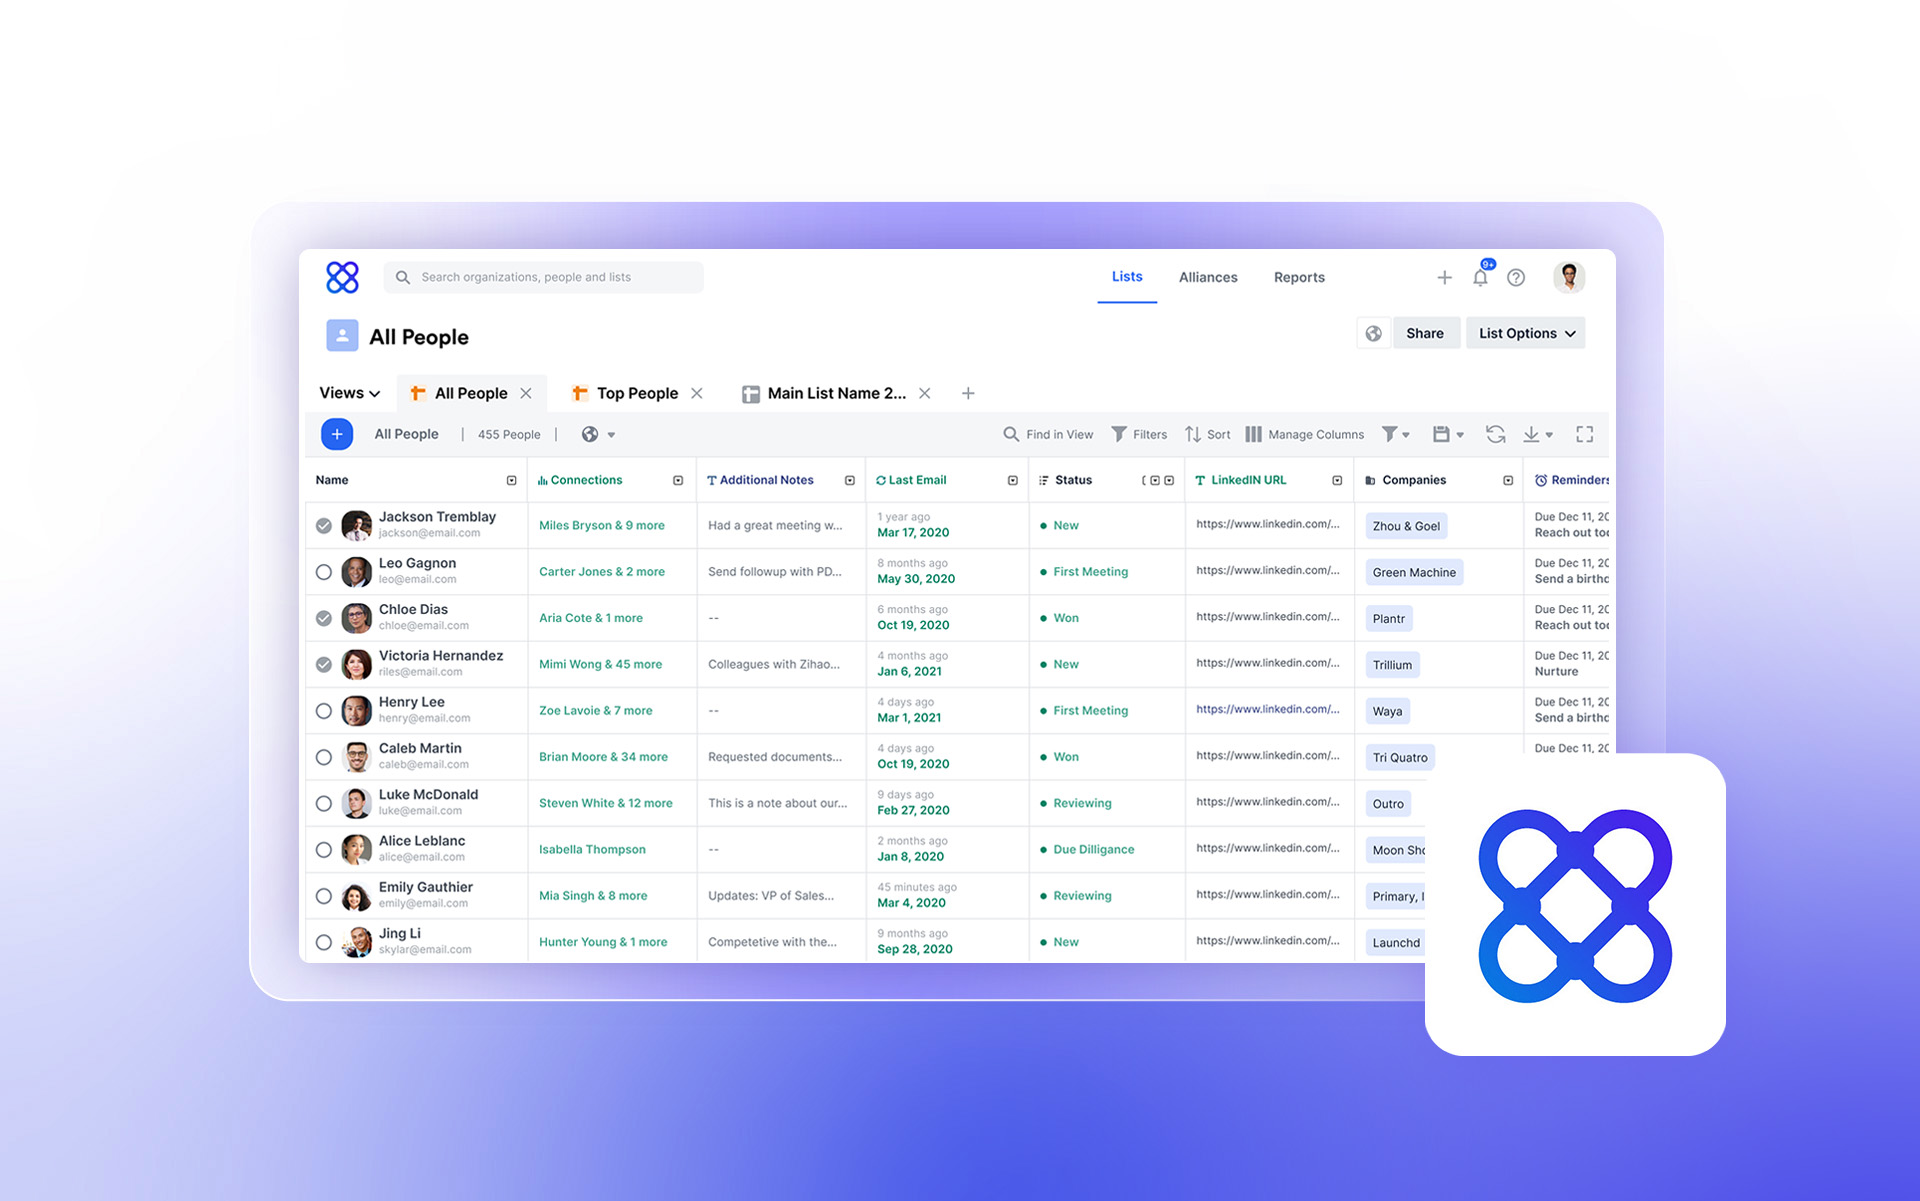Viewport: 1920px width, 1201px height.
Task: Close the Main List Name tab
Action: pyautogui.click(x=925, y=393)
